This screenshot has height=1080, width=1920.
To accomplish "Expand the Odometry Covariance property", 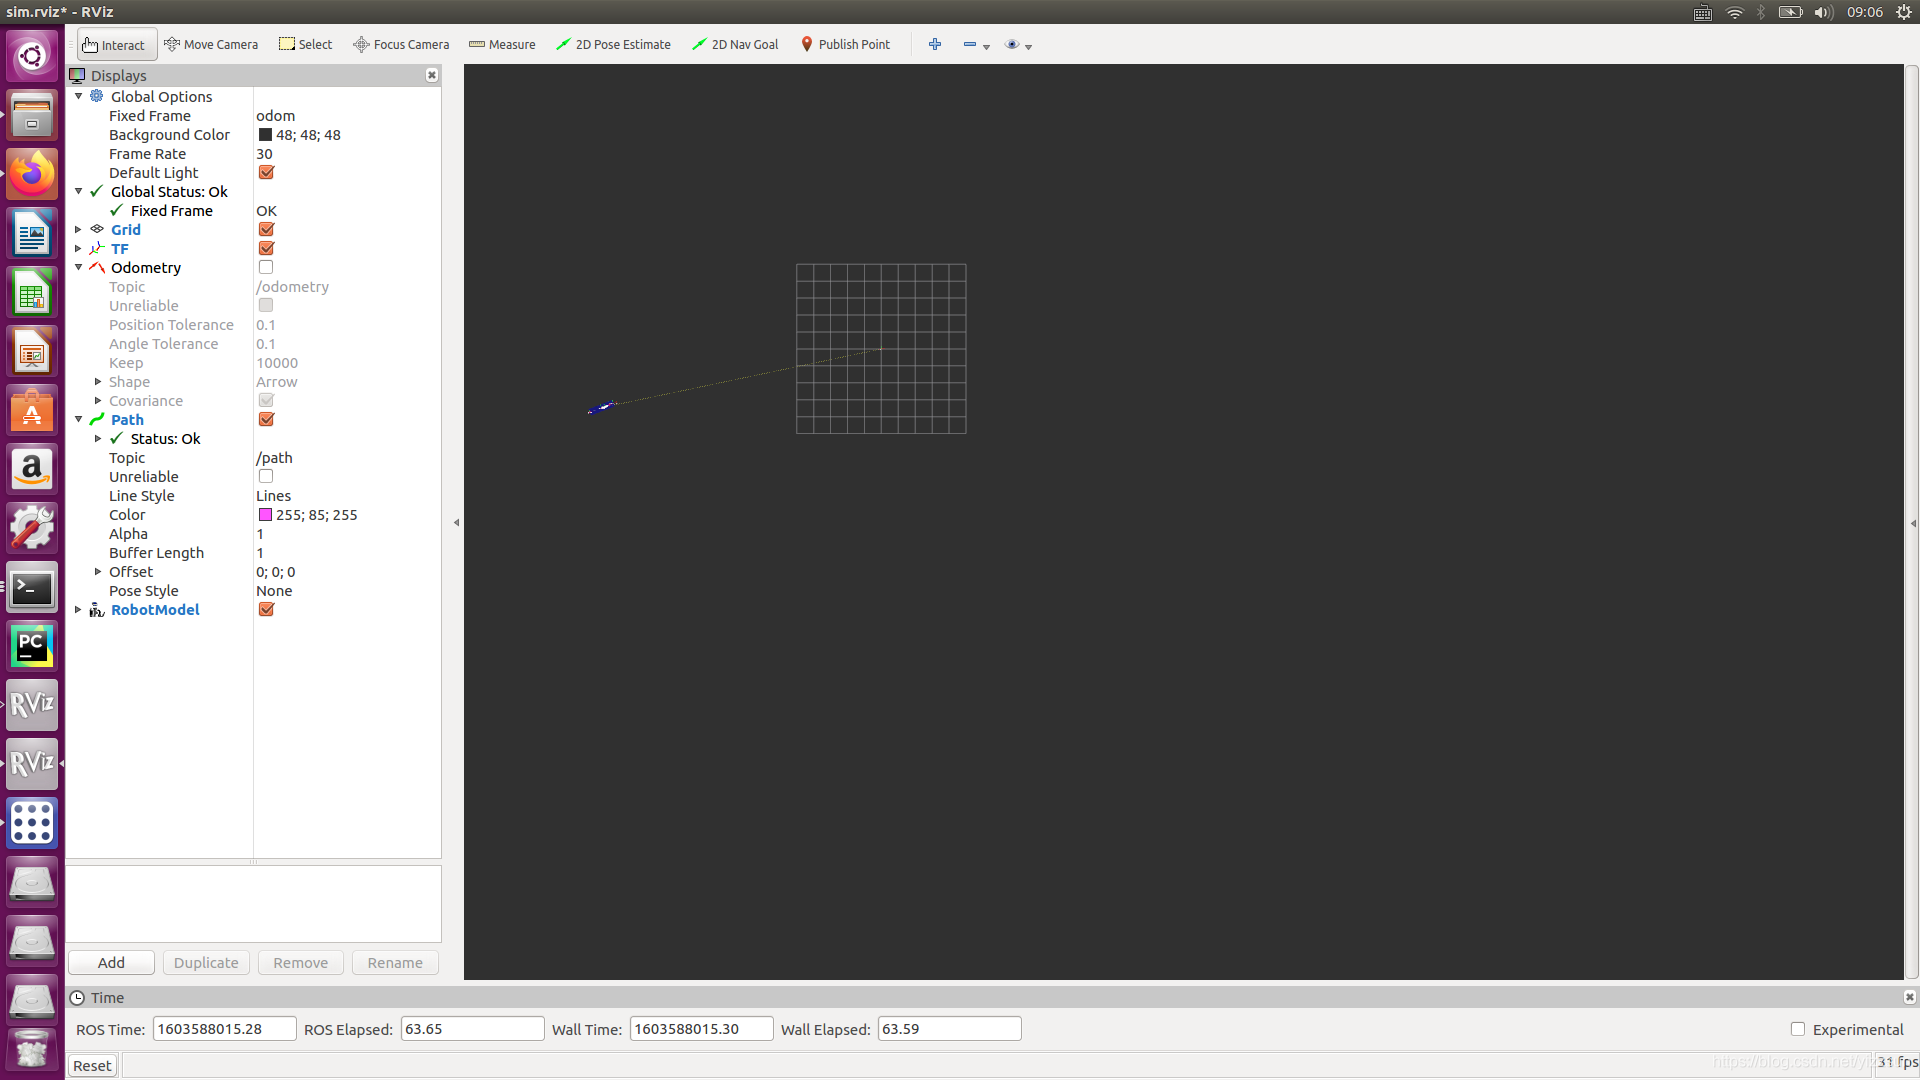I will point(98,401).
